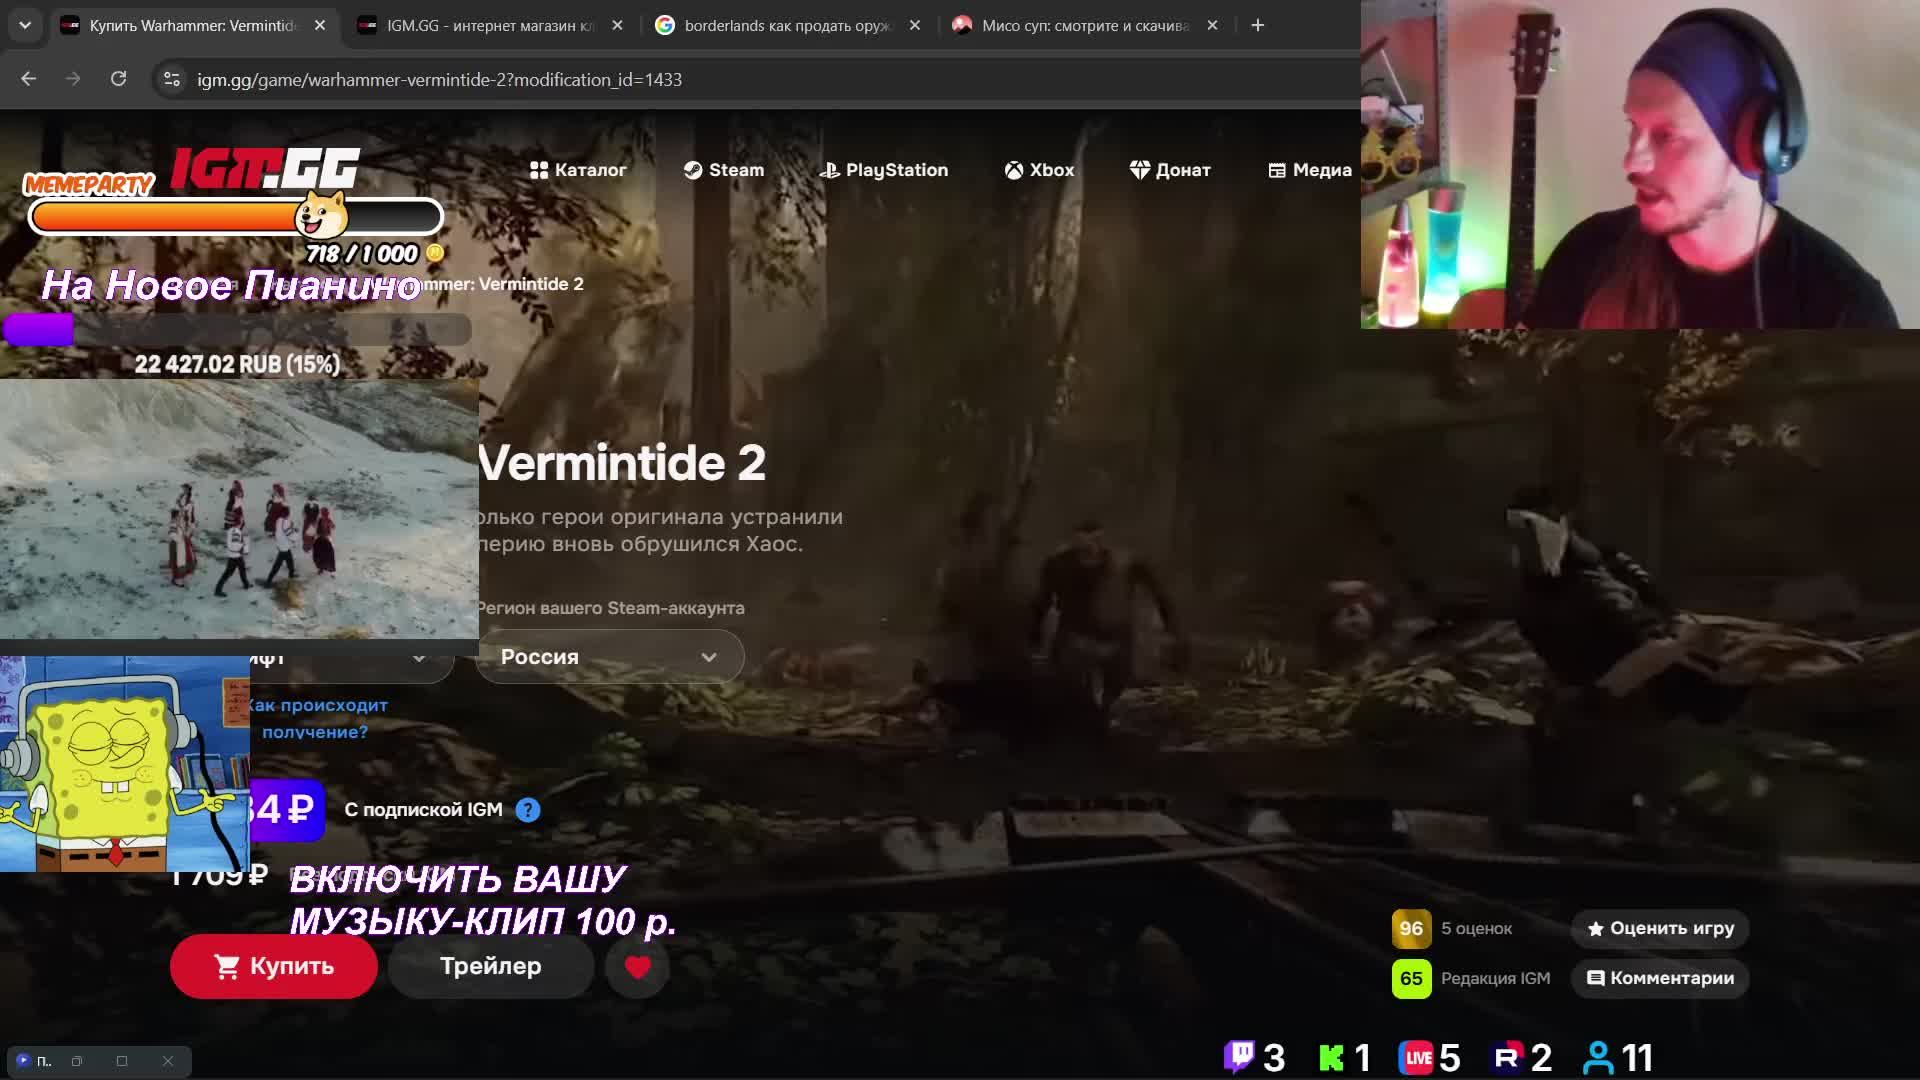
Task: Show the IGM subscription help tooltip
Action: click(x=528, y=810)
